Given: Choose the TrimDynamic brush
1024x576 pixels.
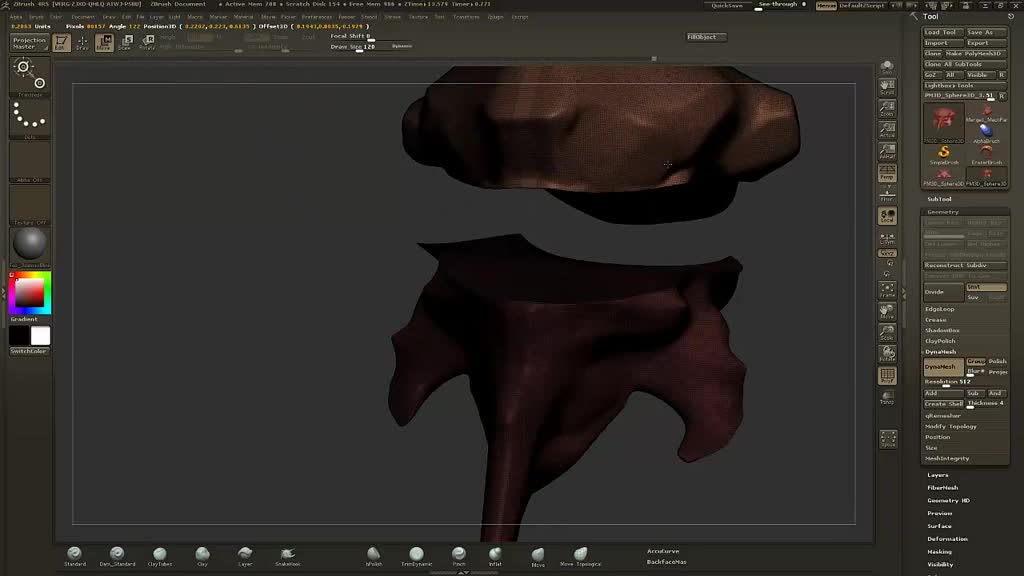Looking at the screenshot, I should point(416,554).
